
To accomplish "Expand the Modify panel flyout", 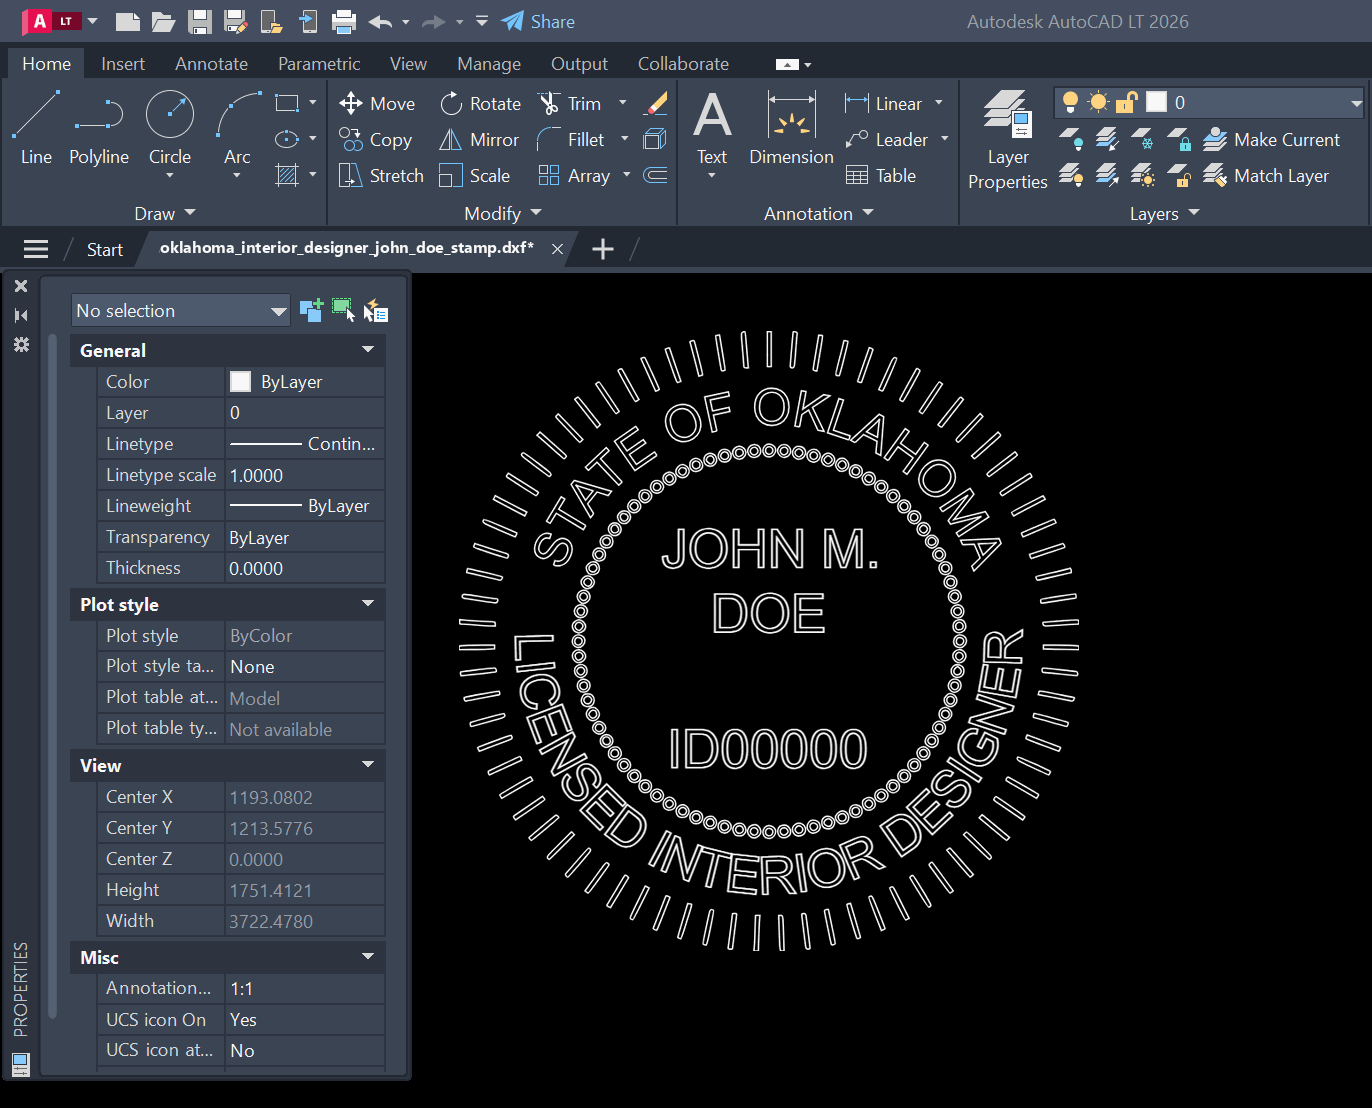I will (503, 213).
